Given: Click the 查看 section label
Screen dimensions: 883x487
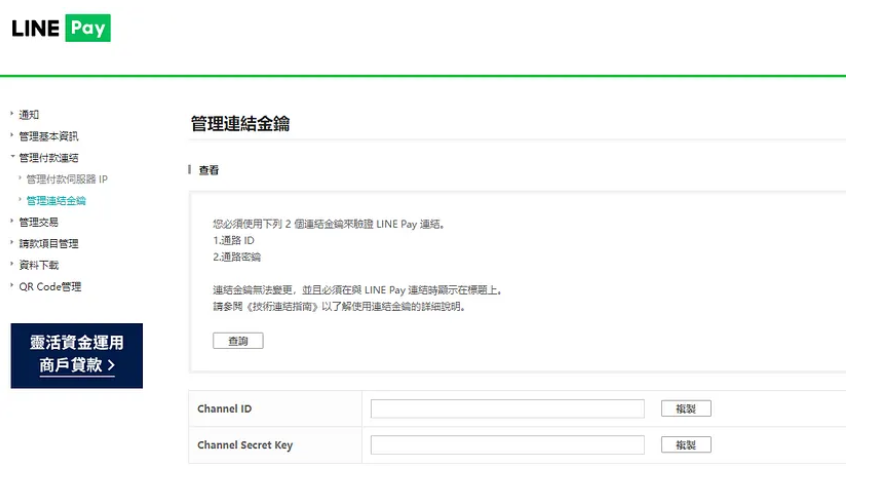Looking at the screenshot, I should coord(208,170).
